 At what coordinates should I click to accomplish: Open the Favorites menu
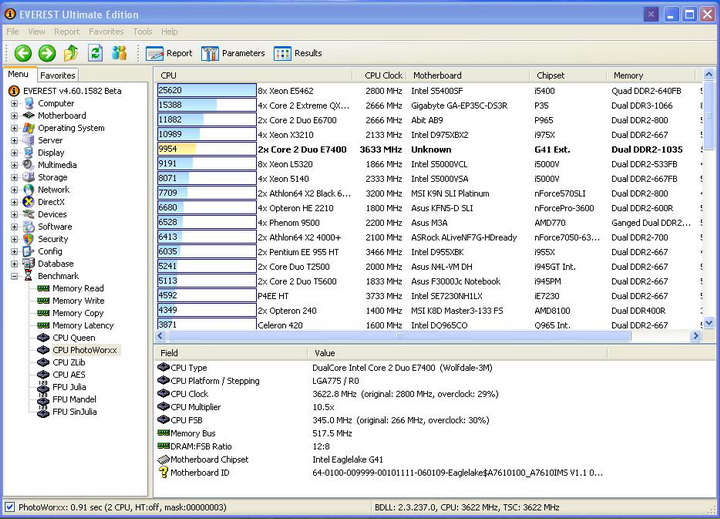pos(106,32)
